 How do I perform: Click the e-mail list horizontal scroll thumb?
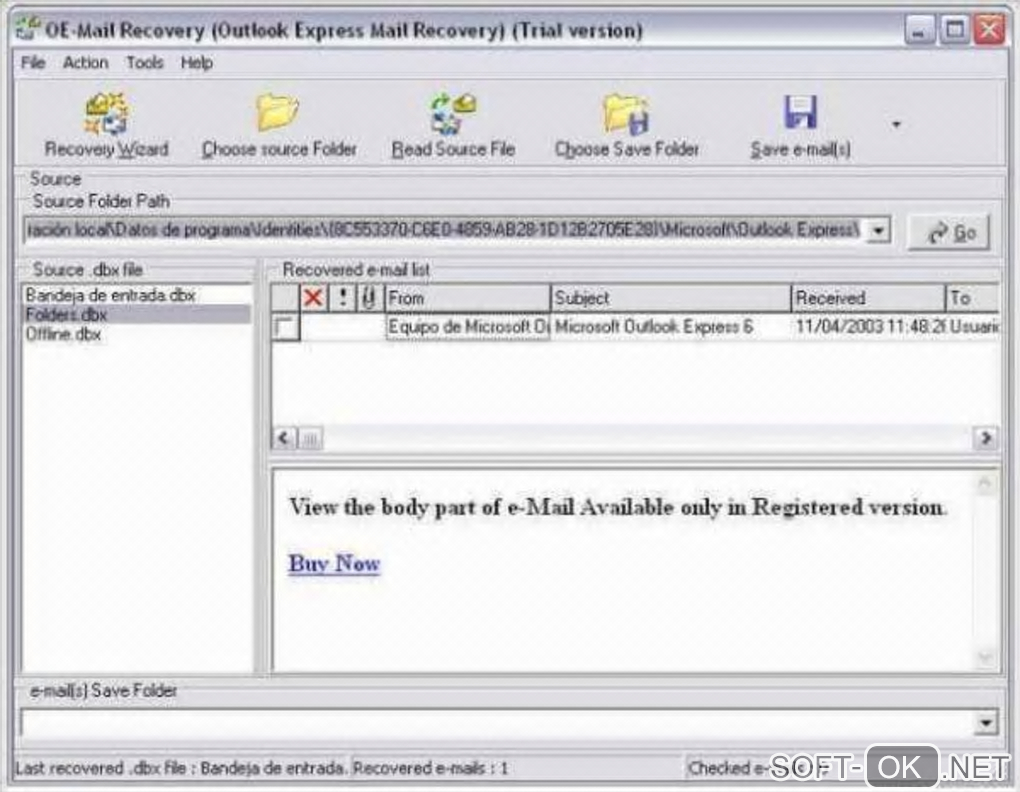coord(310,438)
